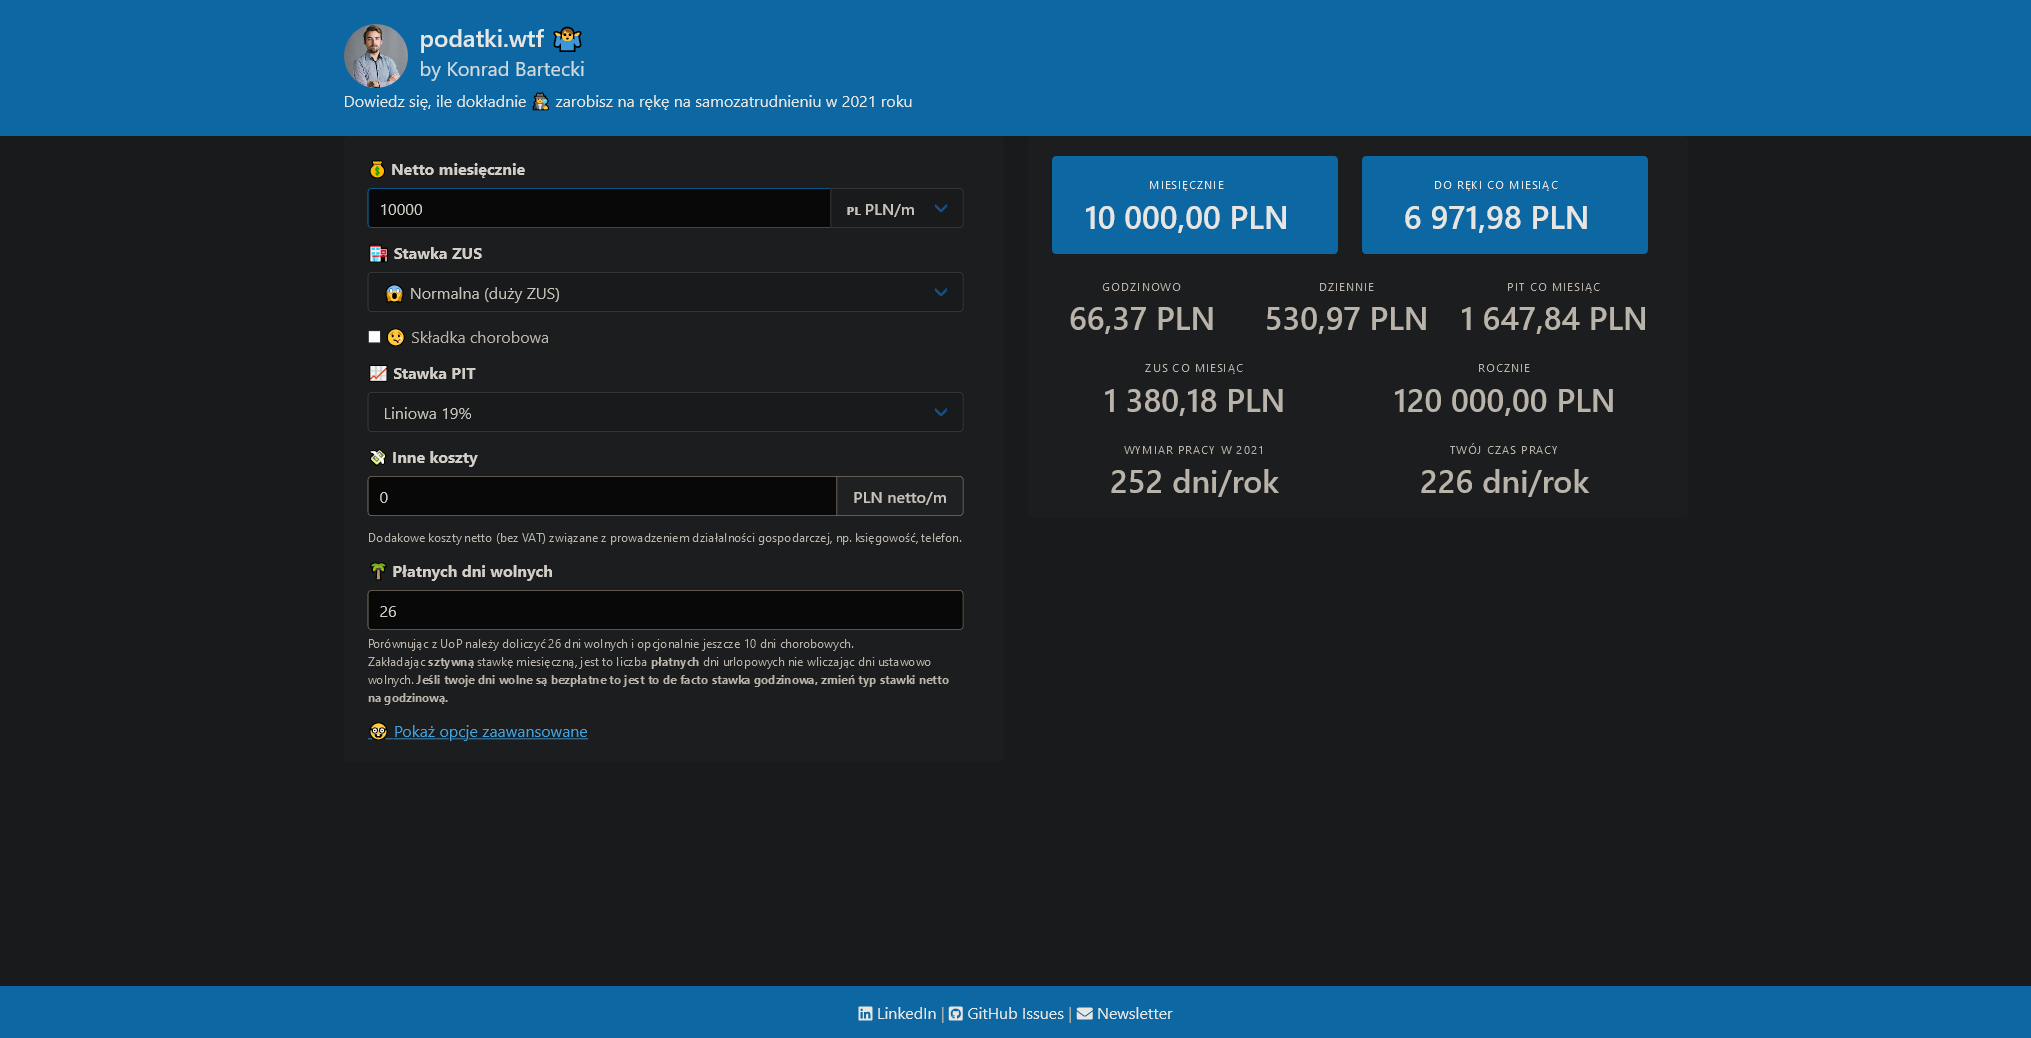This screenshot has width=2031, height=1038.
Task: Open the PLN/m currency unit dropdown
Action: (x=897, y=209)
